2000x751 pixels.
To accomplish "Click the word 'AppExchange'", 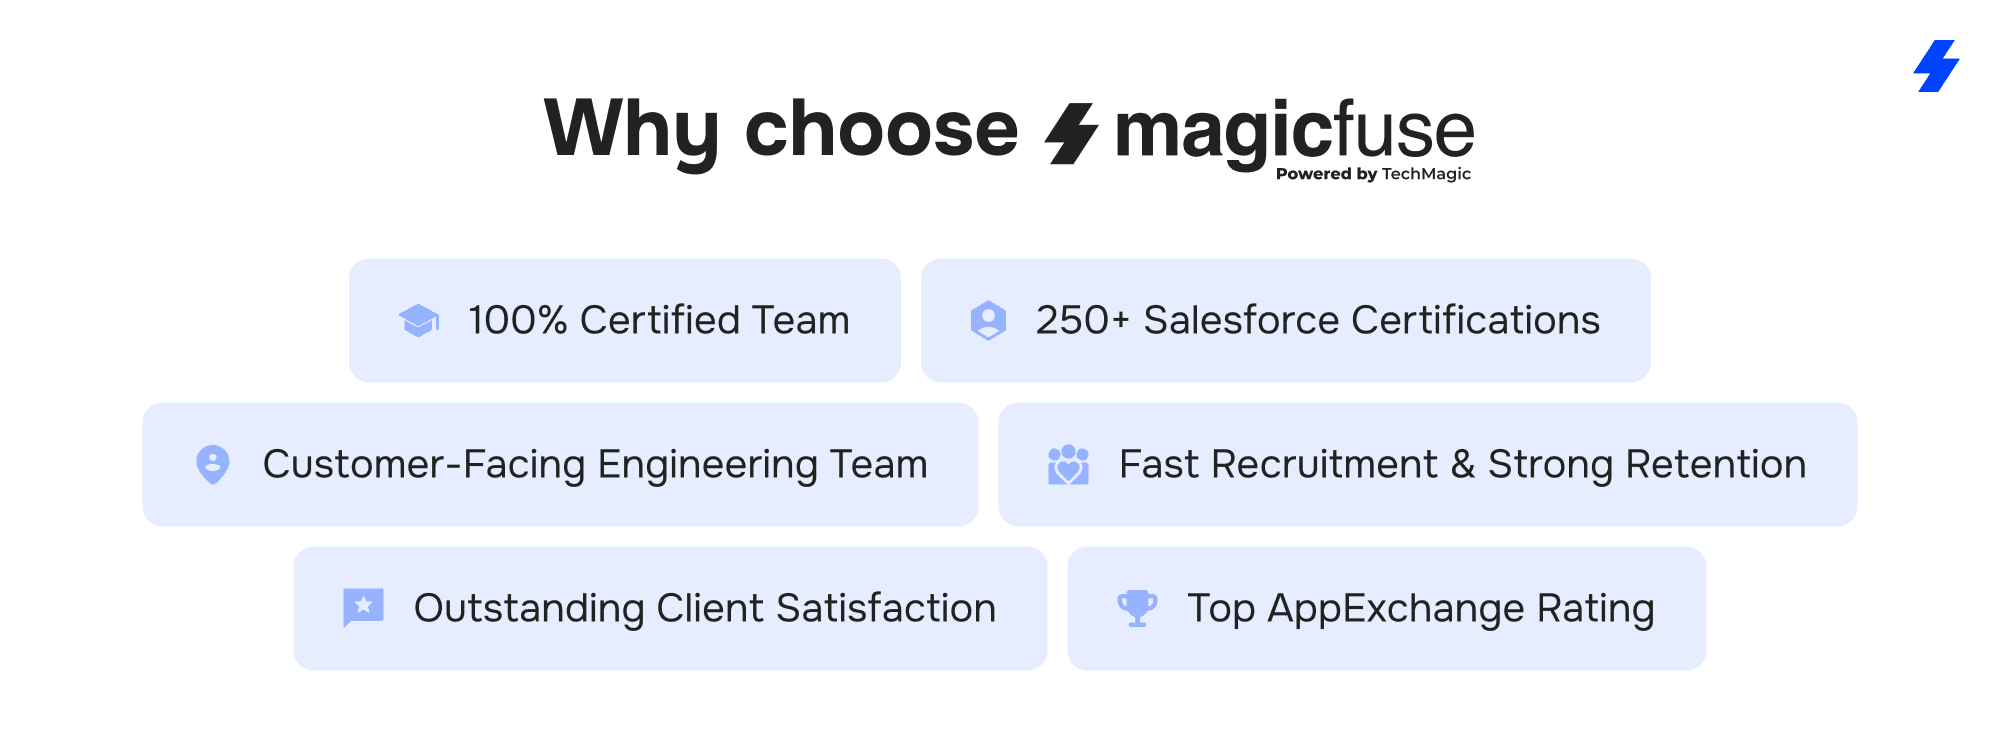I will point(1396,609).
